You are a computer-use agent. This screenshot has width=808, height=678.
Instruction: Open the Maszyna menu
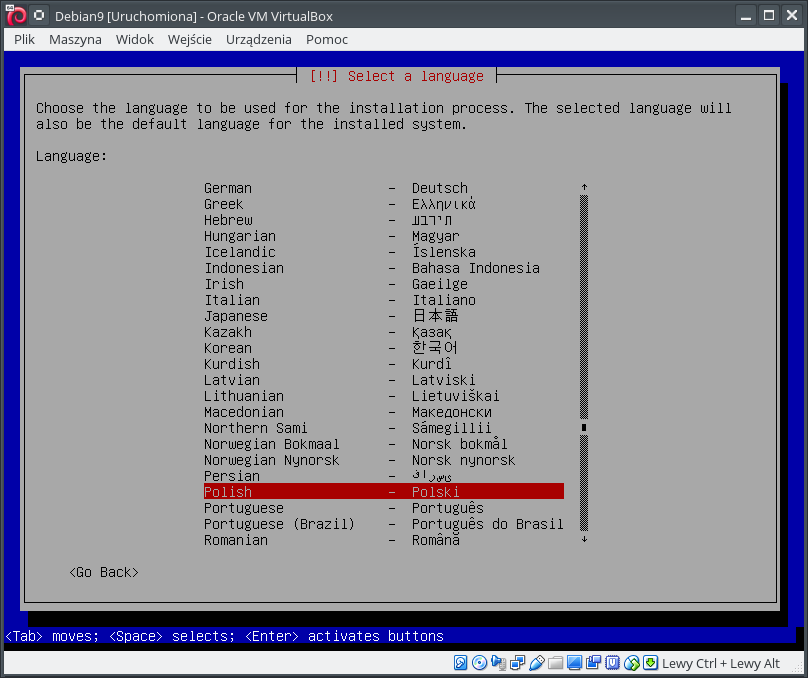[x=75, y=39]
